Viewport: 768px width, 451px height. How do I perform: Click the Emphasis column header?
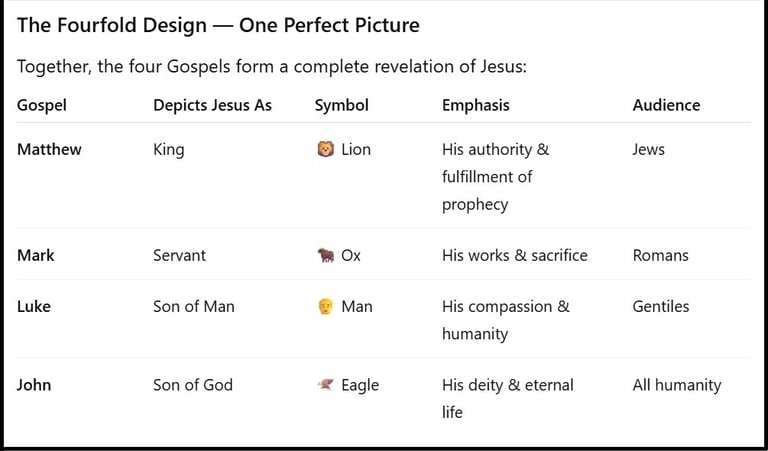(x=475, y=105)
